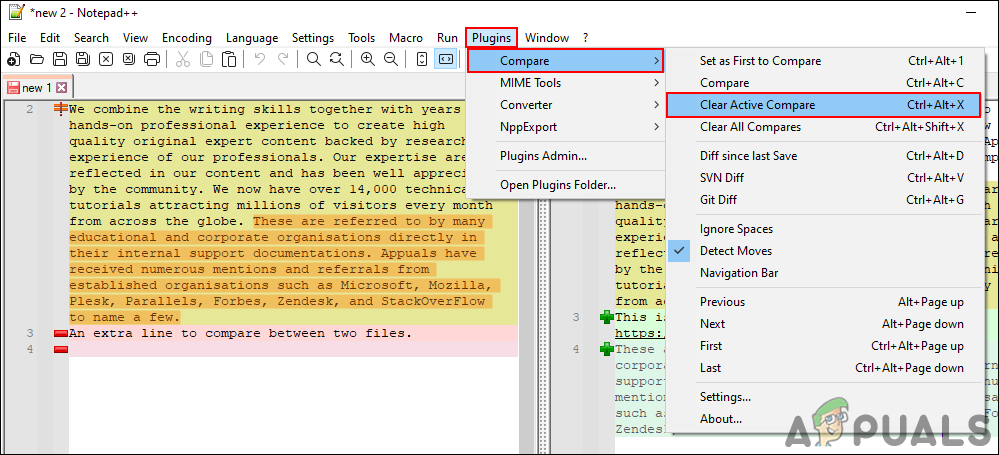Click the Zoom Out toolbar icon
The width and height of the screenshot is (999, 455).
coord(390,60)
